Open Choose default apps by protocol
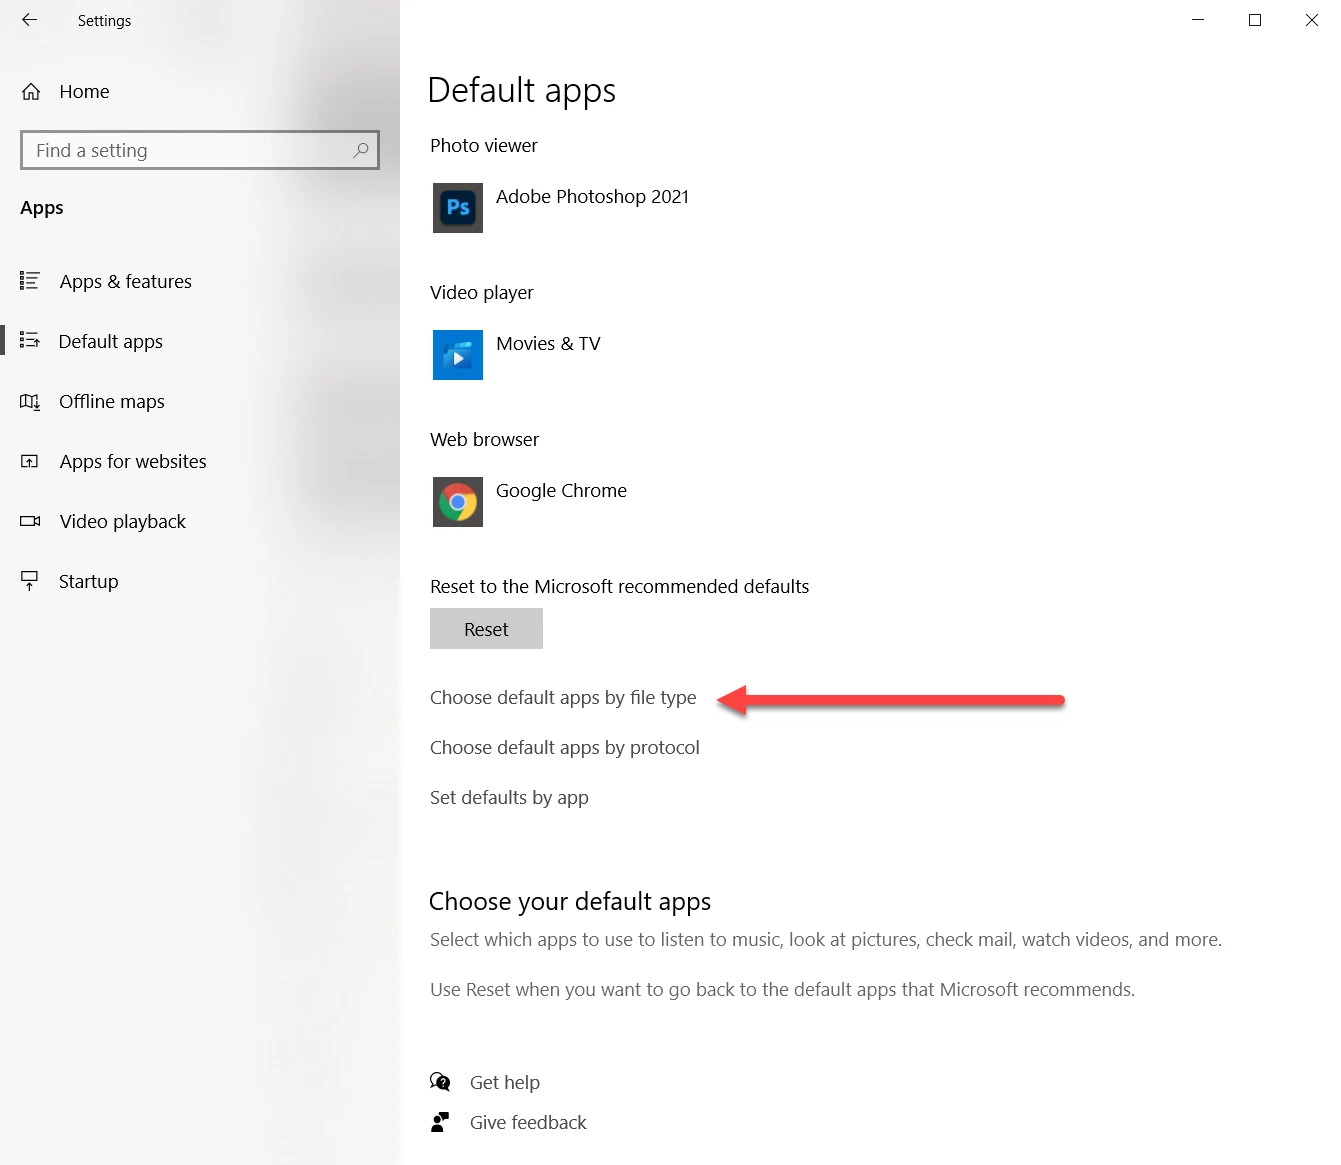This screenshot has height=1165, width=1341. click(x=565, y=748)
